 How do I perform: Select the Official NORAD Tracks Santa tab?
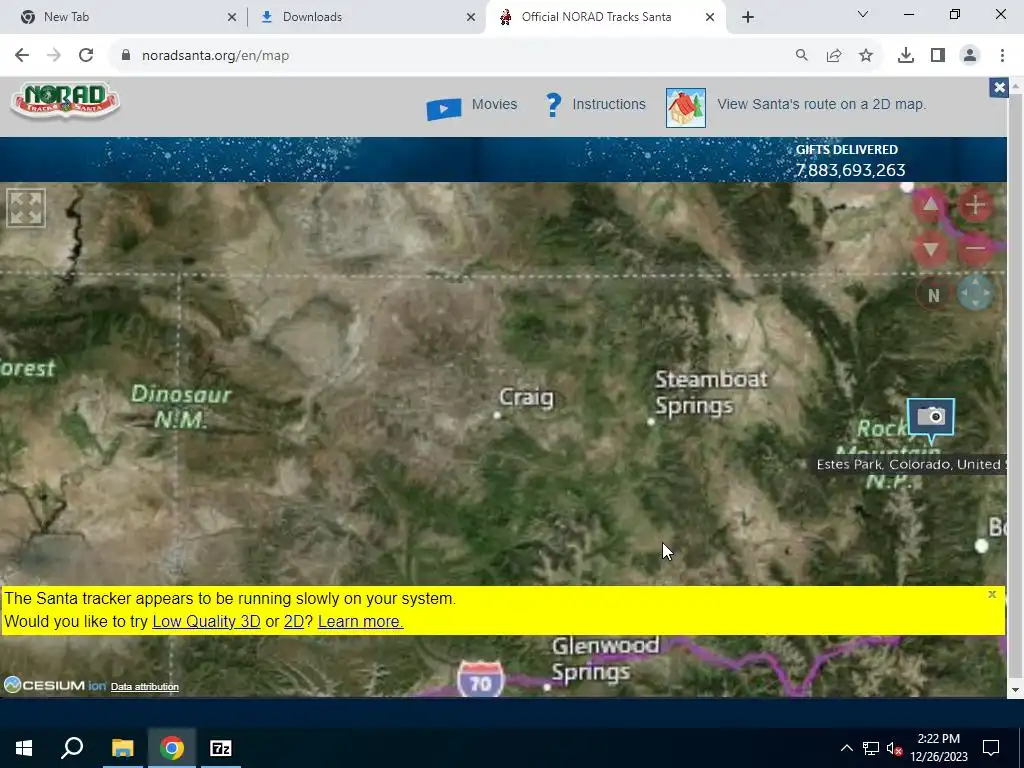[x=605, y=17]
